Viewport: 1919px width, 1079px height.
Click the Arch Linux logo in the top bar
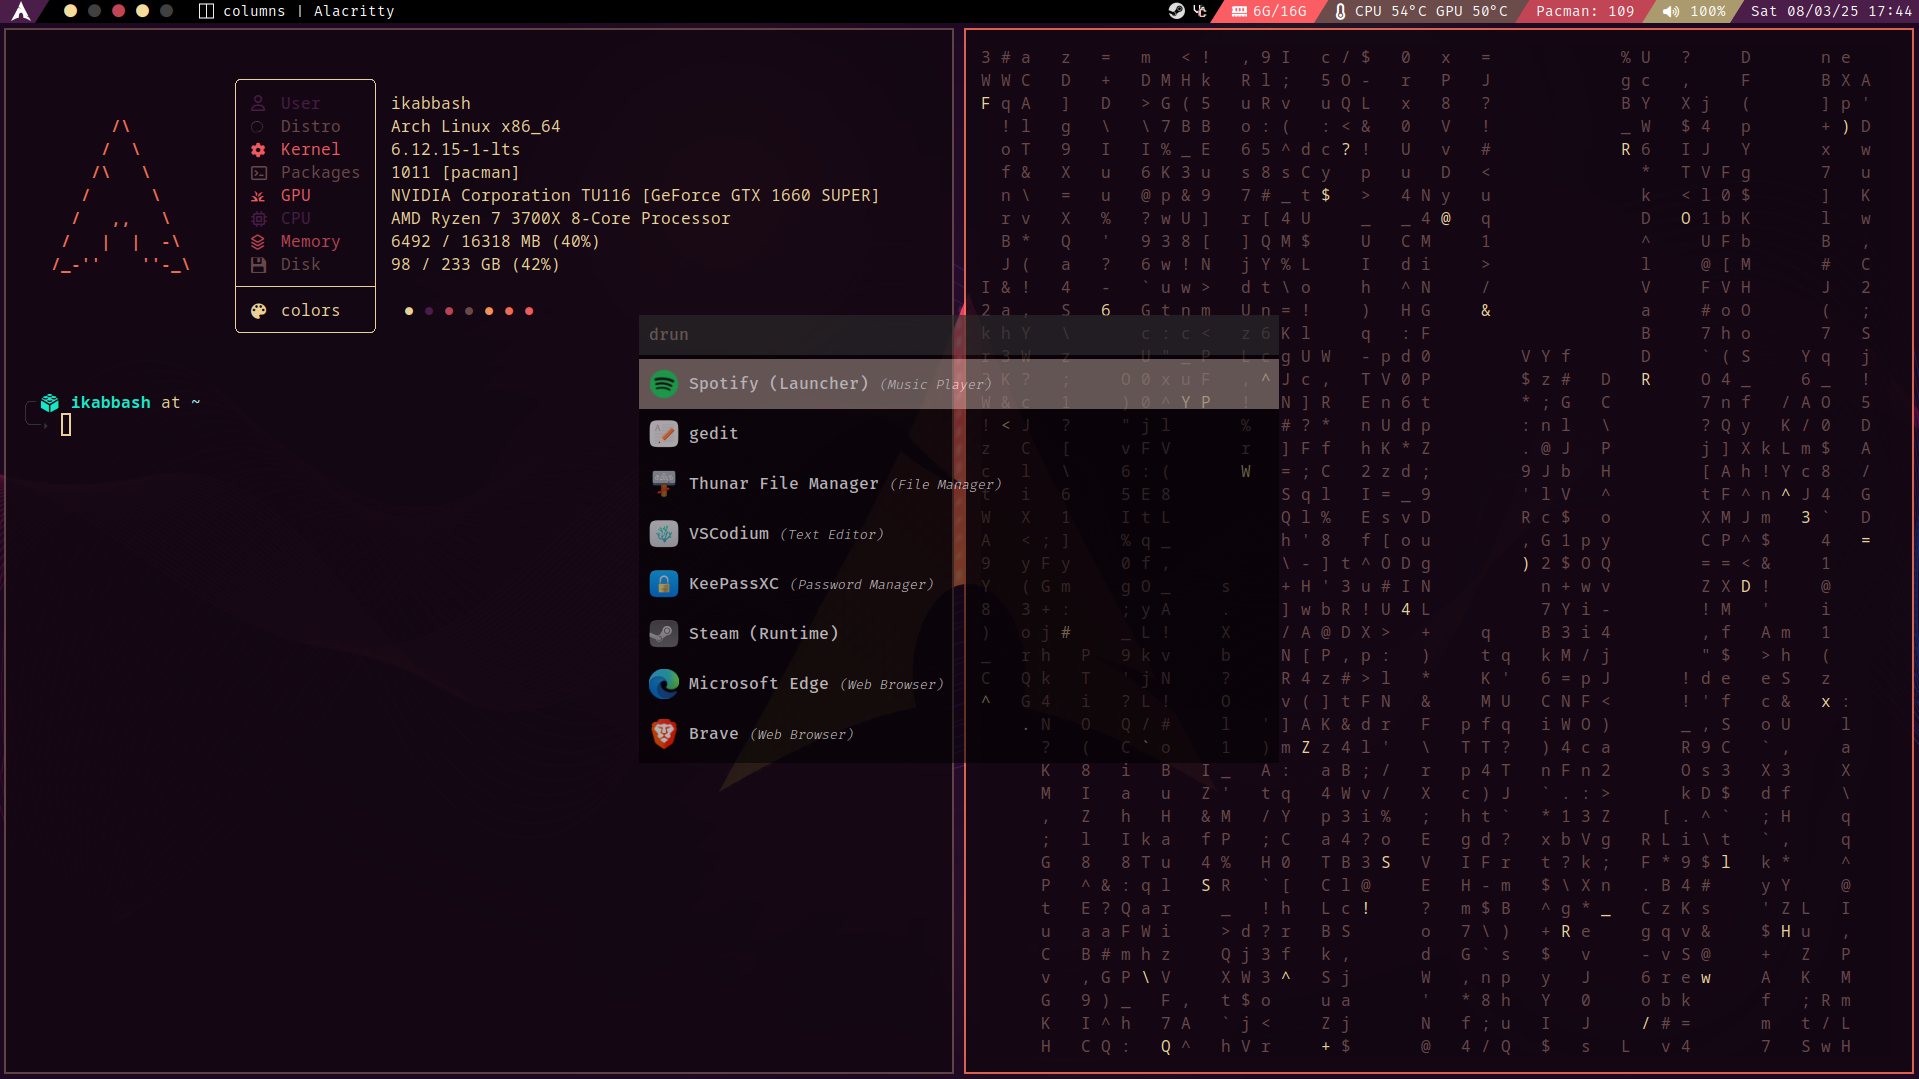click(x=21, y=11)
